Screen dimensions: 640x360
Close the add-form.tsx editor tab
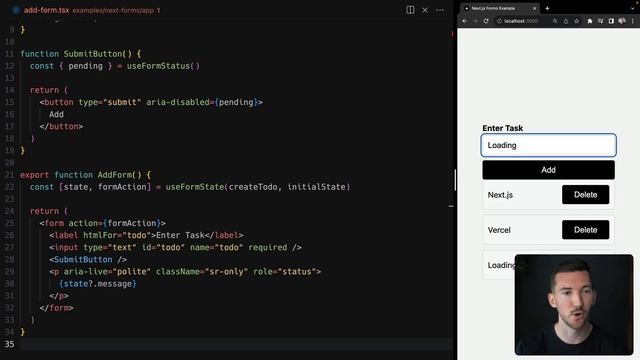point(425,10)
